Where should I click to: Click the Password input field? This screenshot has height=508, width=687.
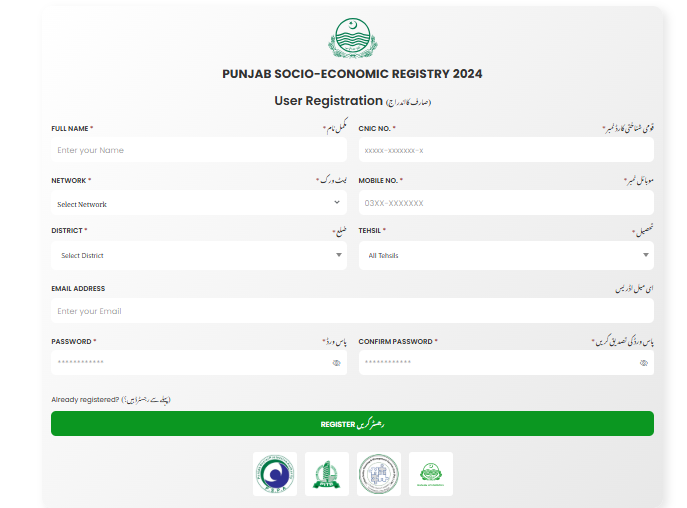pos(199,362)
